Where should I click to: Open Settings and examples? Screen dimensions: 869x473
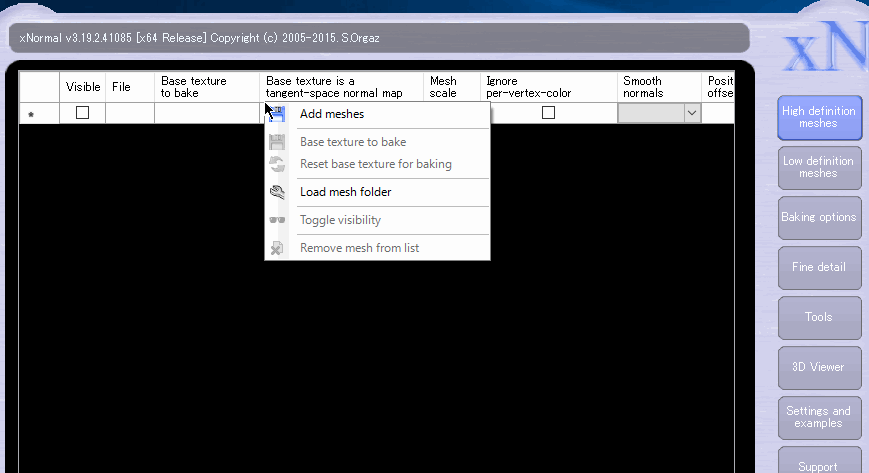tap(820, 418)
